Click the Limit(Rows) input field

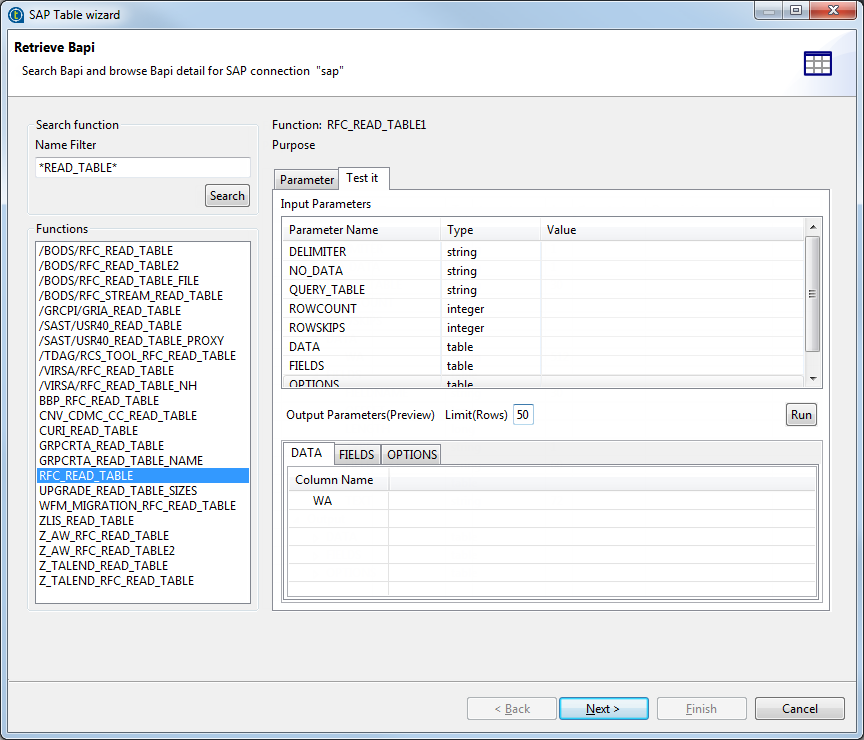pos(523,415)
